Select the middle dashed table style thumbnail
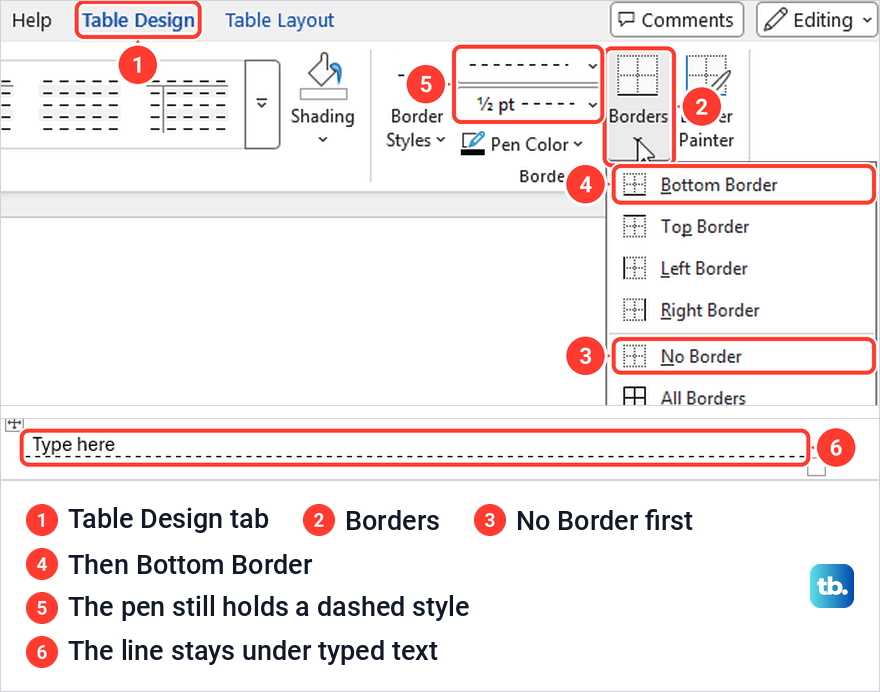The width and height of the screenshot is (880, 692). (80, 104)
